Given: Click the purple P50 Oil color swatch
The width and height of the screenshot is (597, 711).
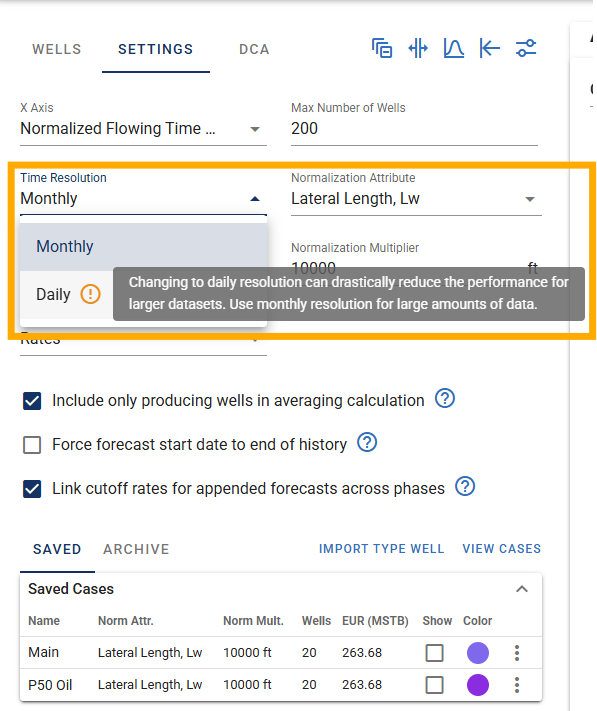Looking at the screenshot, I should pyautogui.click(x=478, y=685).
